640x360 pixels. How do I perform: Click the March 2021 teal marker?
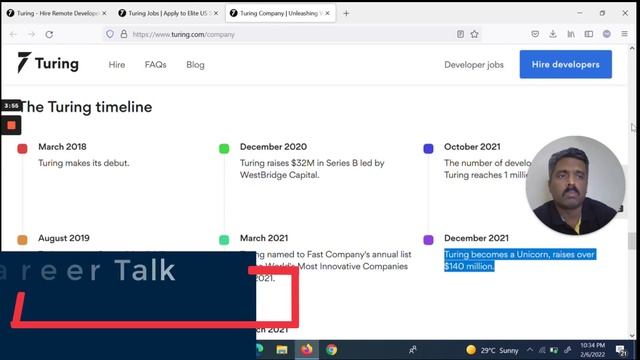[x=224, y=240]
